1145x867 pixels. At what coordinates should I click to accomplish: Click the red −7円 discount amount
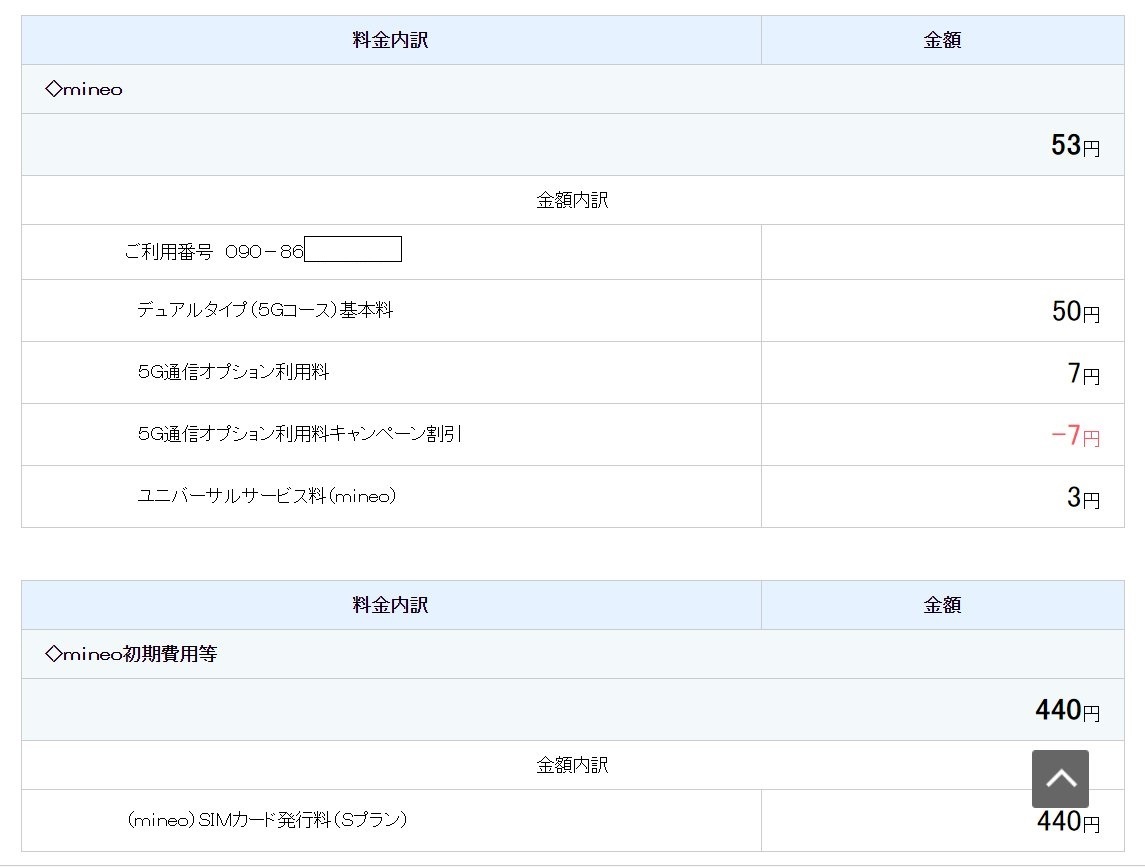click(x=1075, y=436)
